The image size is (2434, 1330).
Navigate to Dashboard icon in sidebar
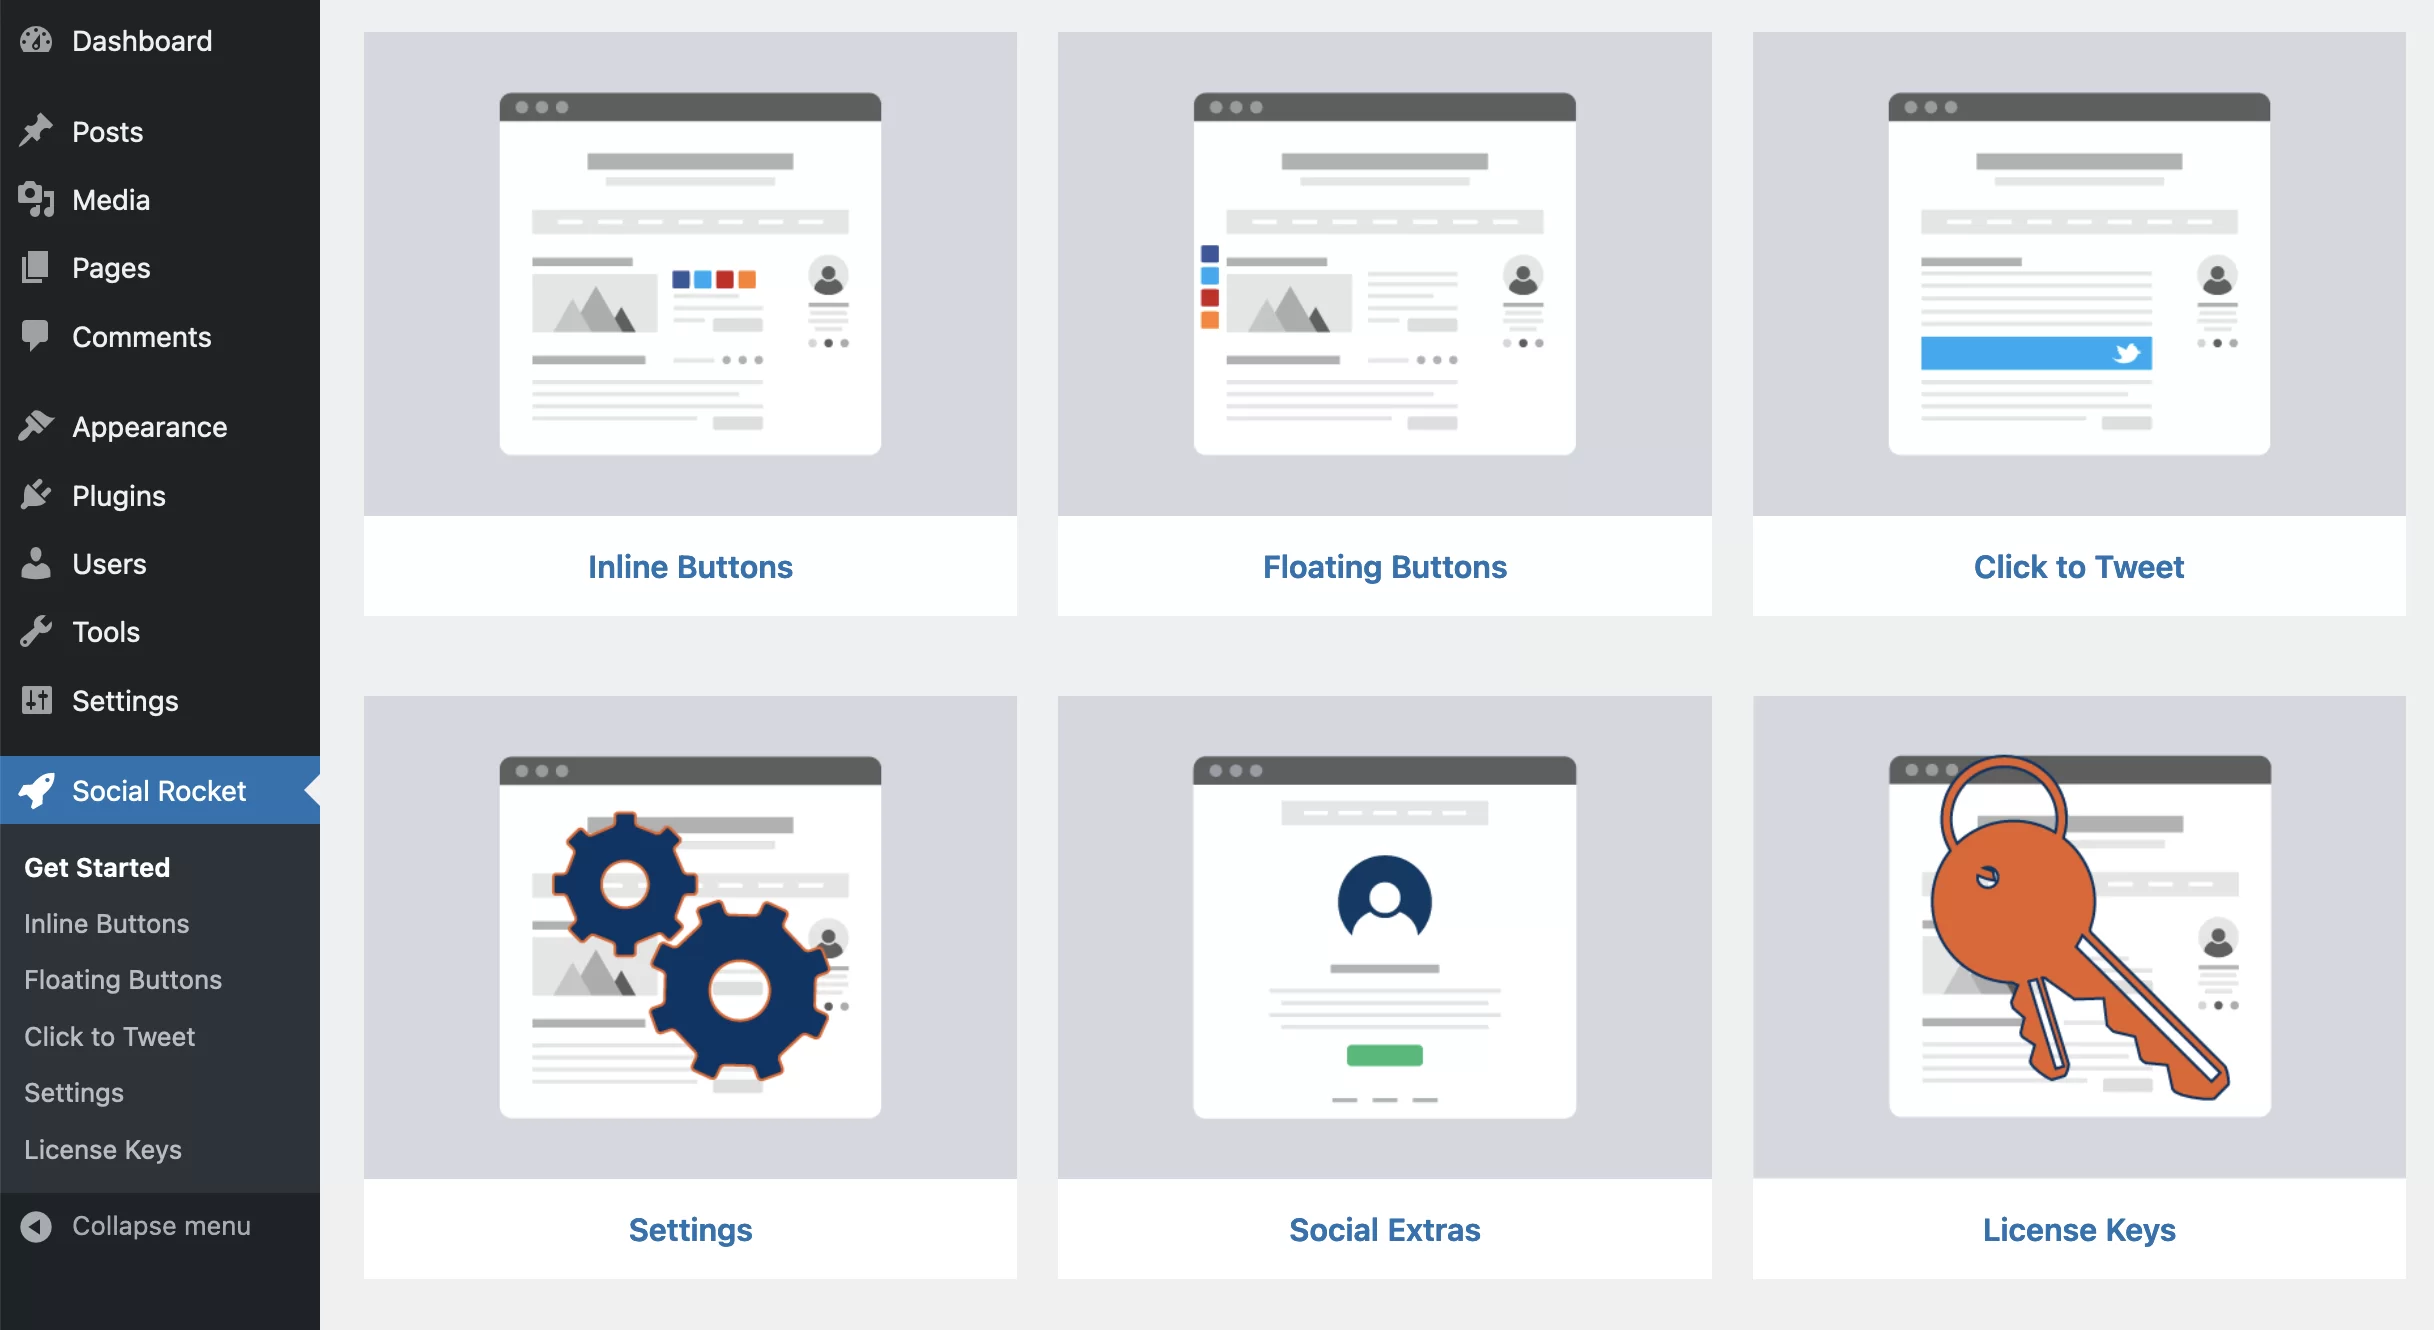pyautogui.click(x=36, y=41)
